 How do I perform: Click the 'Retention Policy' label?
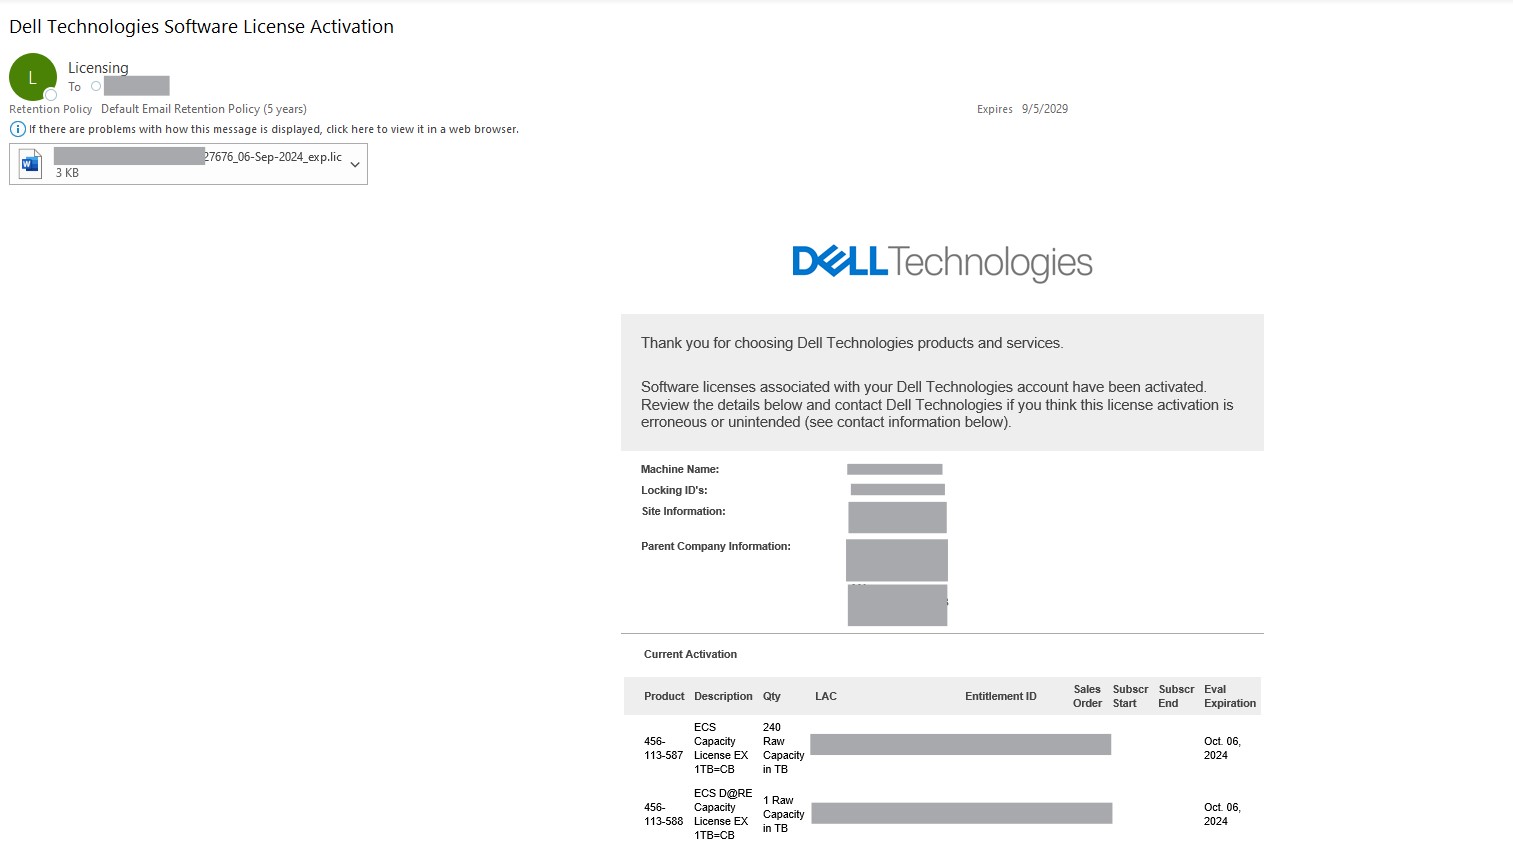coord(51,109)
